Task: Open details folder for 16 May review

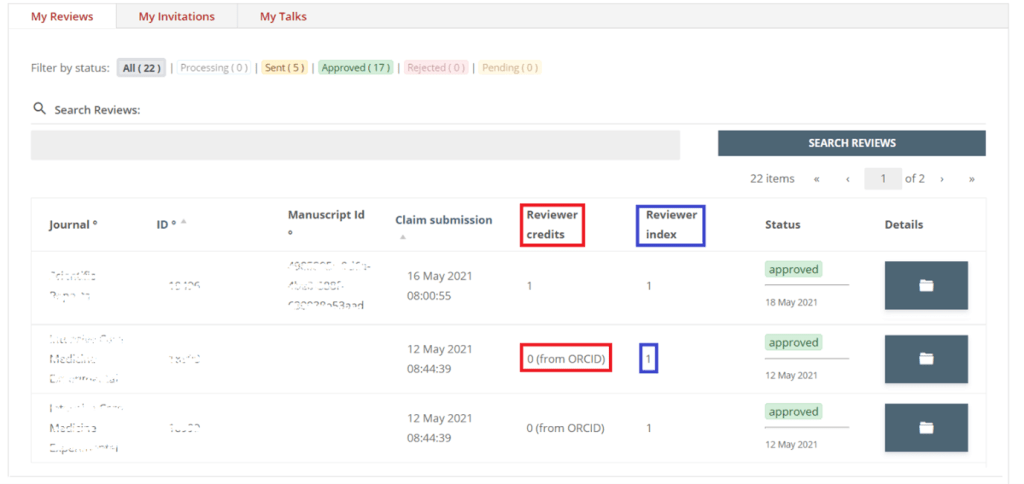Action: coord(925,285)
